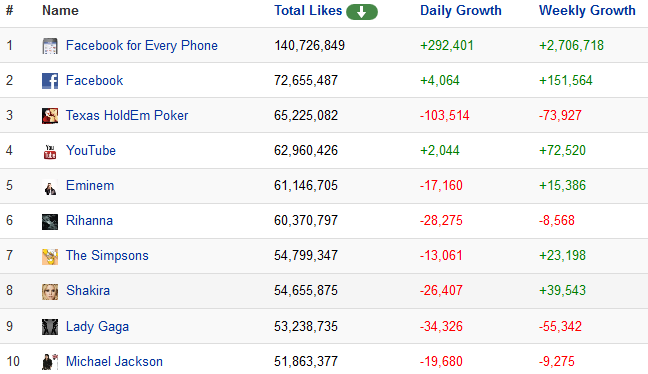Viewport: 648px width, 374px height.
Task: Sort table by Weekly Growth column
Action: click(x=587, y=10)
